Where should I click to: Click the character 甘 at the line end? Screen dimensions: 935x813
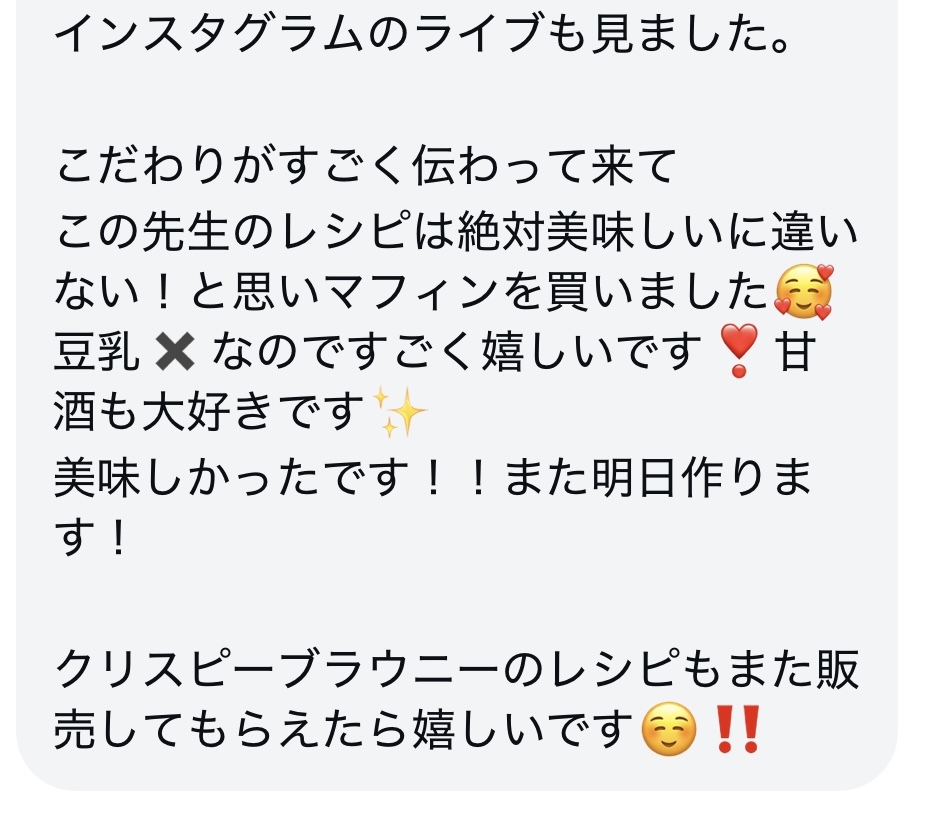[795, 352]
